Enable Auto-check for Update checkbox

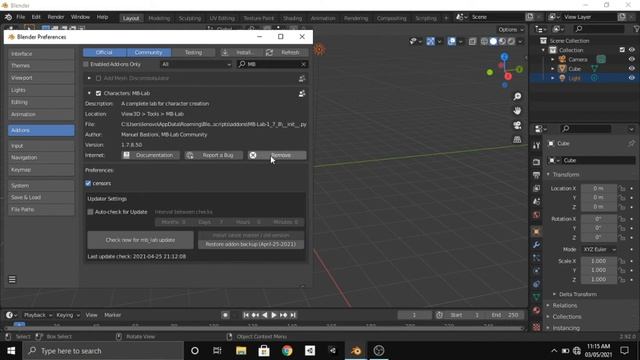[x=91, y=212]
